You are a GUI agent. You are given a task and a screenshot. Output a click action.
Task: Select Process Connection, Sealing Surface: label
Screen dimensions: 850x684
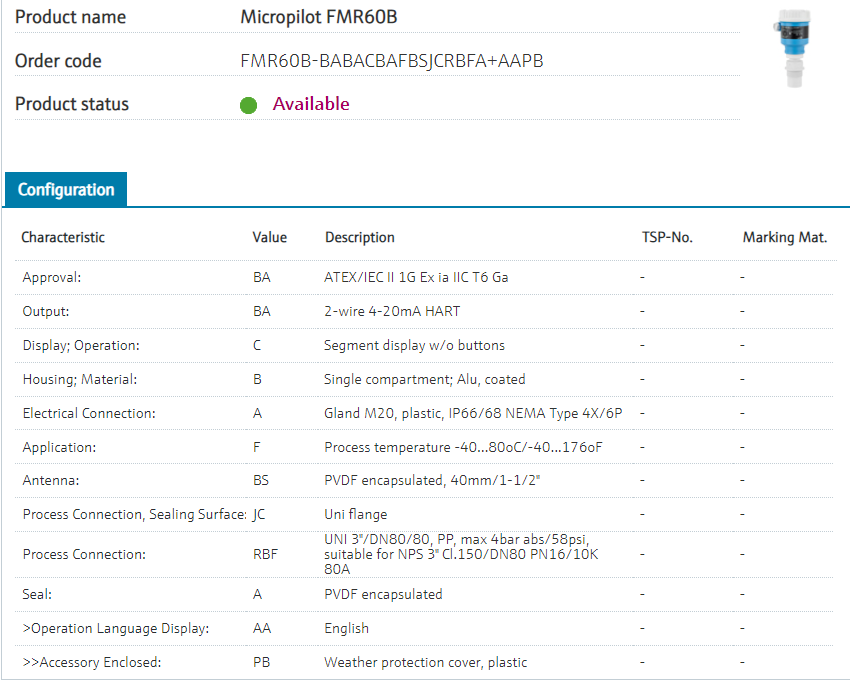tap(134, 514)
